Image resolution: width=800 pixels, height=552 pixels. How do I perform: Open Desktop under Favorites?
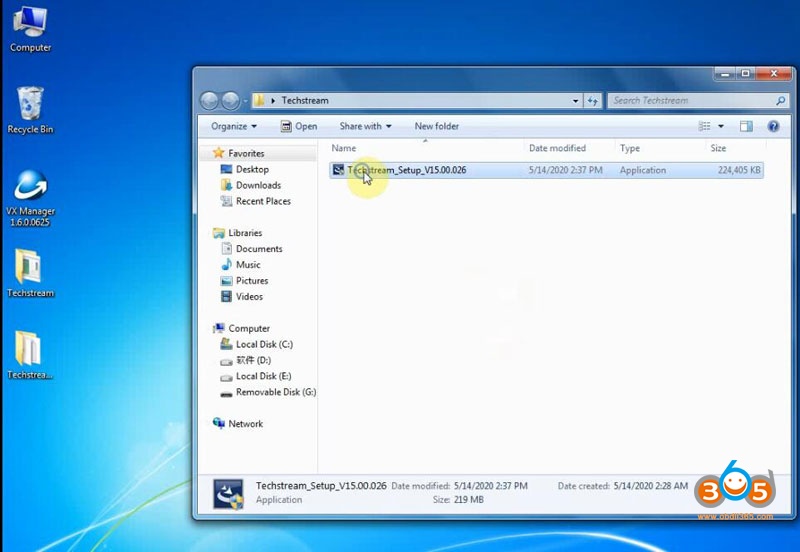(252, 169)
